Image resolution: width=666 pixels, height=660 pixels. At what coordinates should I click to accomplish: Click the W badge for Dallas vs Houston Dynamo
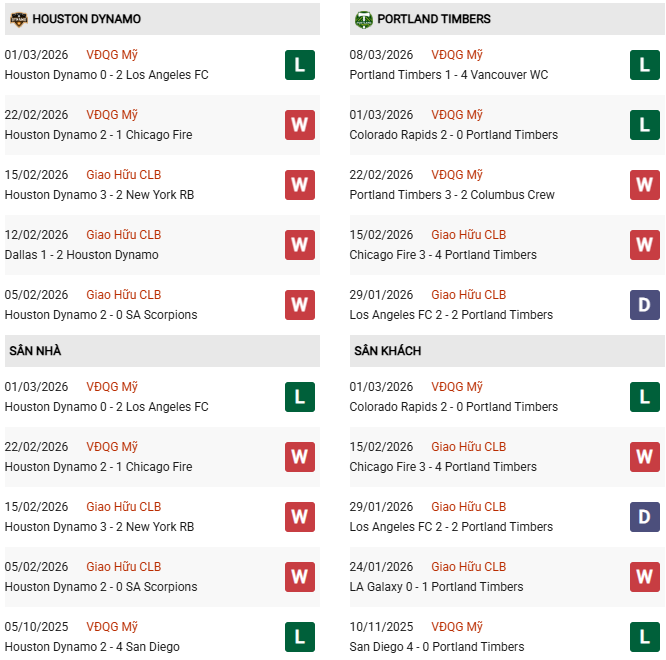(x=300, y=245)
